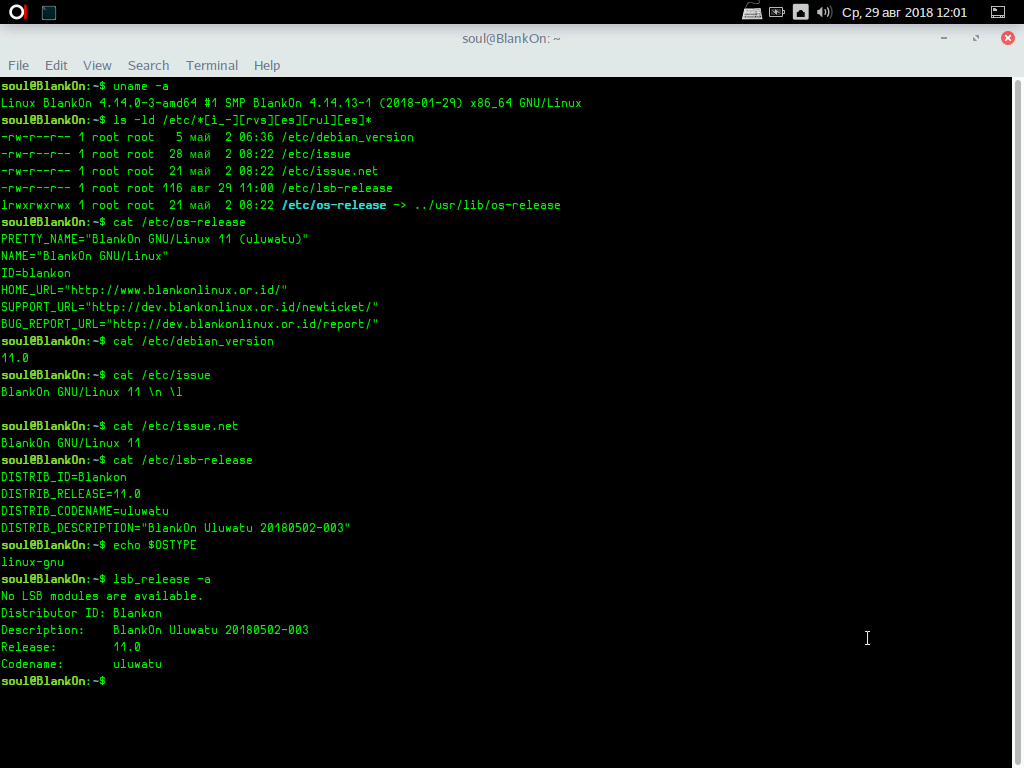Click the PRETTY_NAME line
The width and height of the screenshot is (1024, 768).
click(x=155, y=239)
